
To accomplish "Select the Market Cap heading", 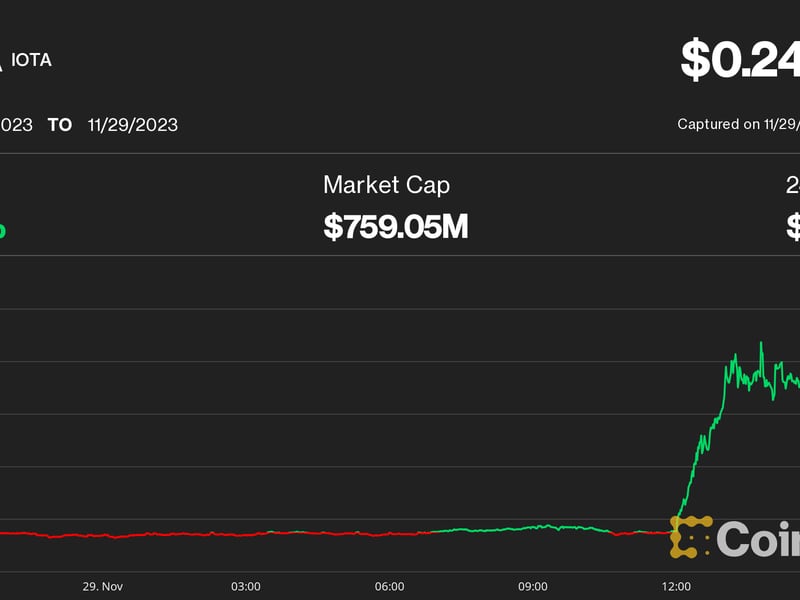I will coord(386,185).
